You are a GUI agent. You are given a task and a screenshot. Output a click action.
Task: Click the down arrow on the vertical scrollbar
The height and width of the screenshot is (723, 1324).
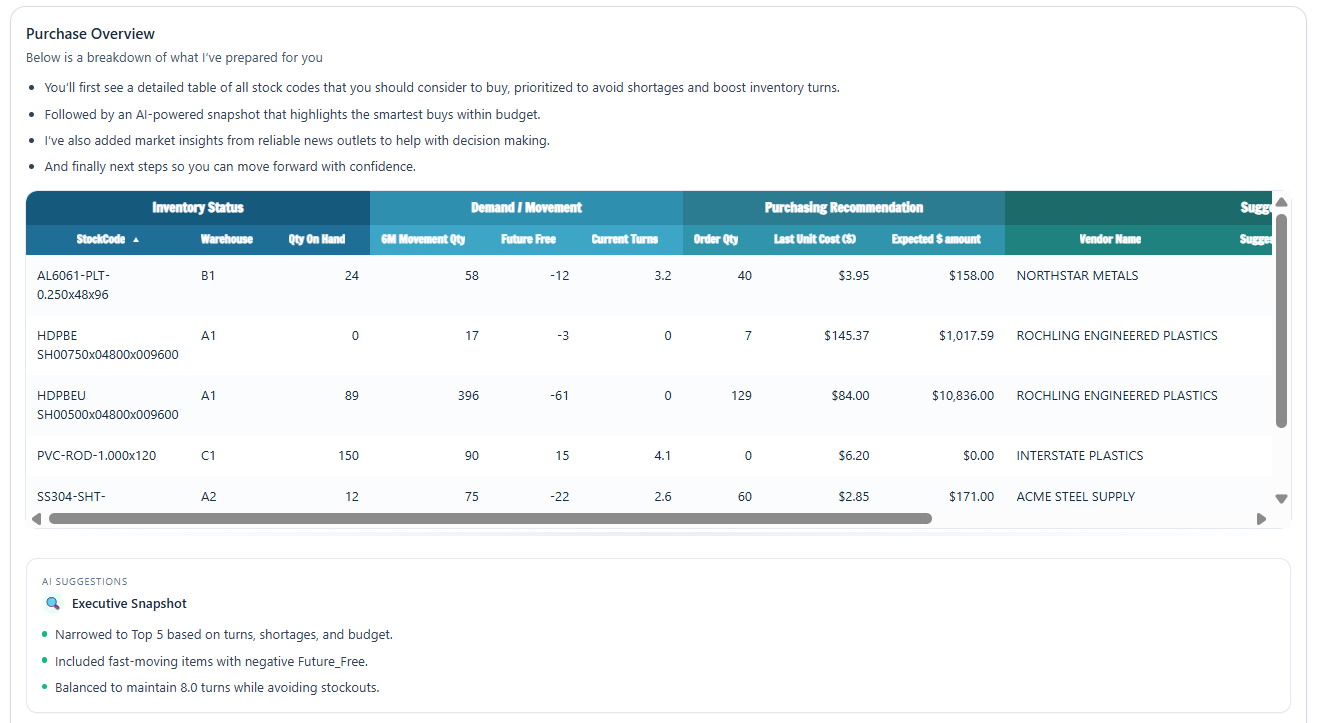coord(1280,497)
